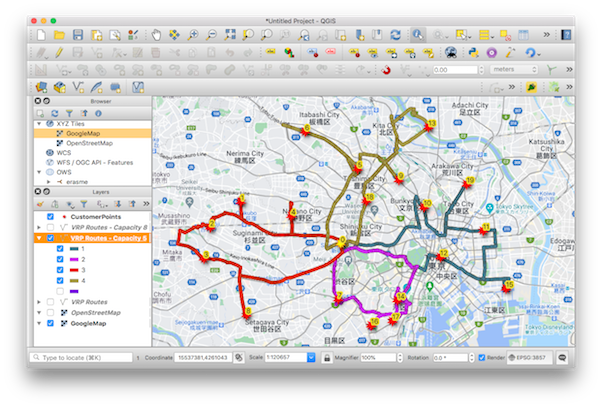
Task: Select the VRP Routes layer row
Action: [93, 302]
